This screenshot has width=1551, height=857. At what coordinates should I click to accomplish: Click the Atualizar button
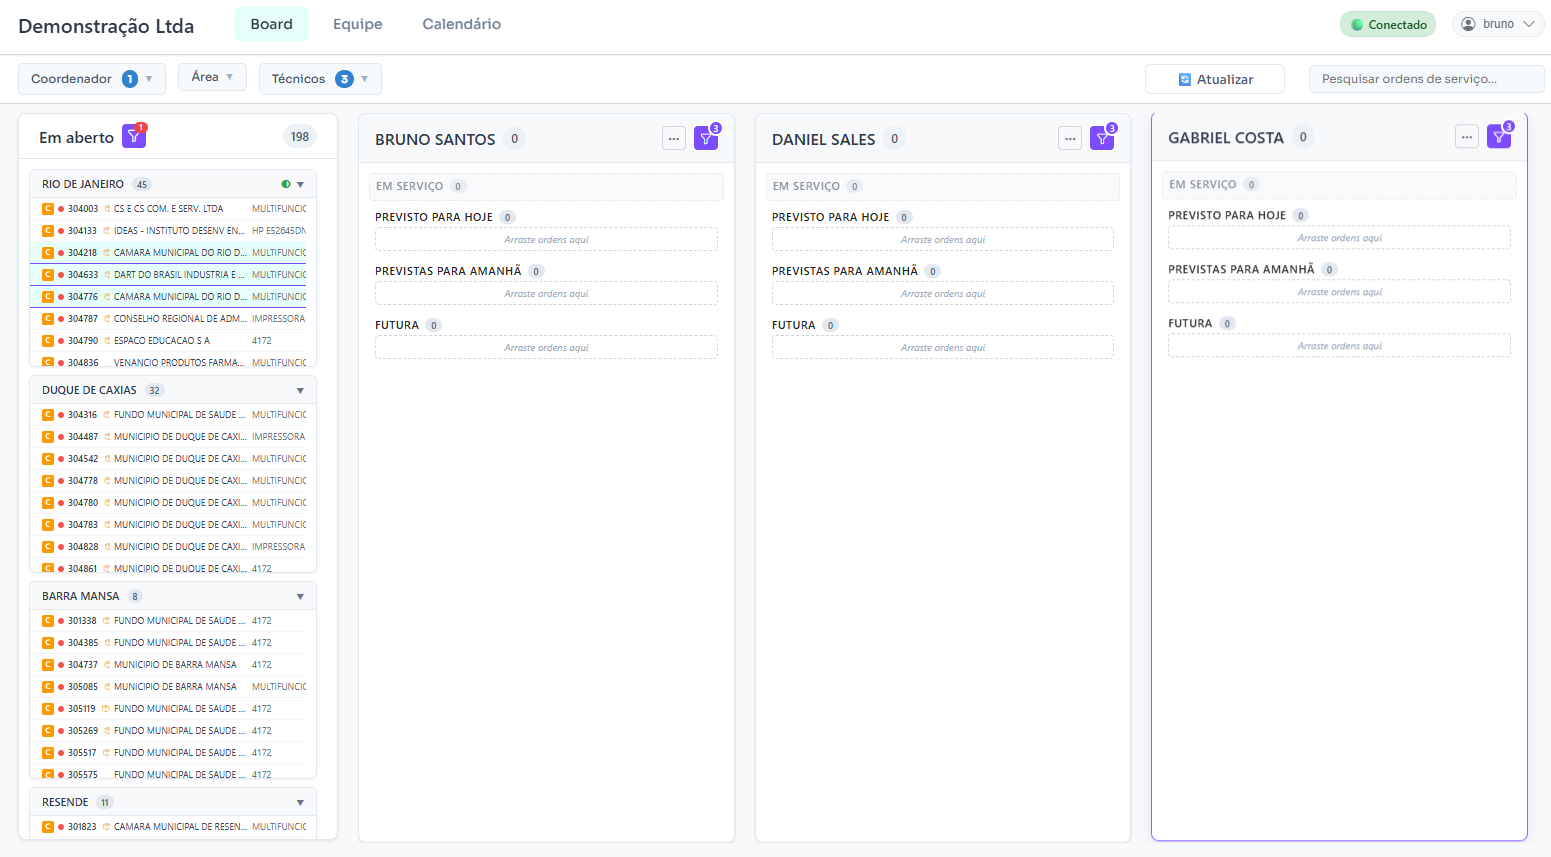[1214, 78]
